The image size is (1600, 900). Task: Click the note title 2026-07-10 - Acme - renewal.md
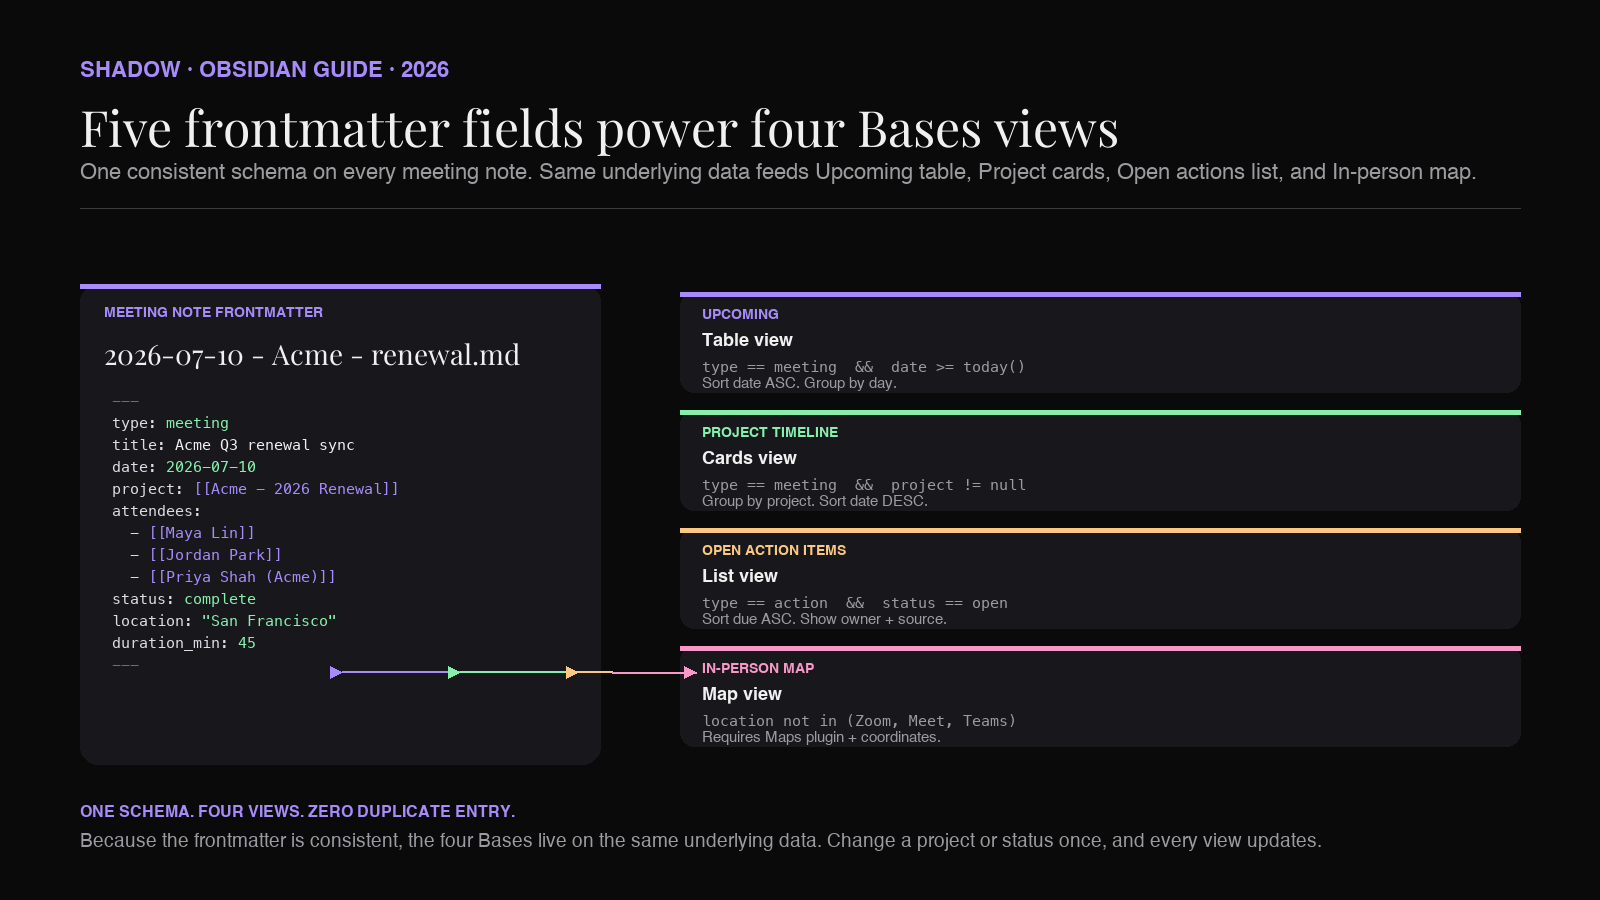click(x=312, y=355)
